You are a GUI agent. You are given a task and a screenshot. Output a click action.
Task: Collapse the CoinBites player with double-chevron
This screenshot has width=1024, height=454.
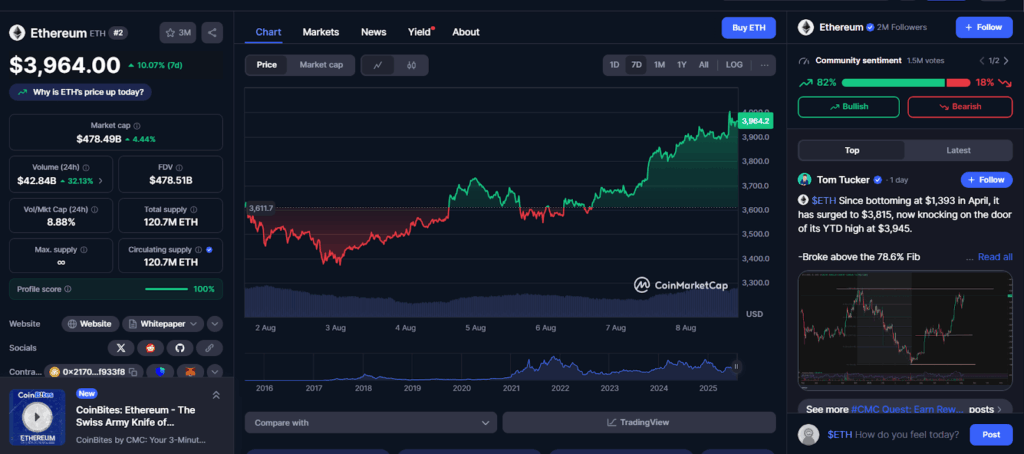[216, 395]
